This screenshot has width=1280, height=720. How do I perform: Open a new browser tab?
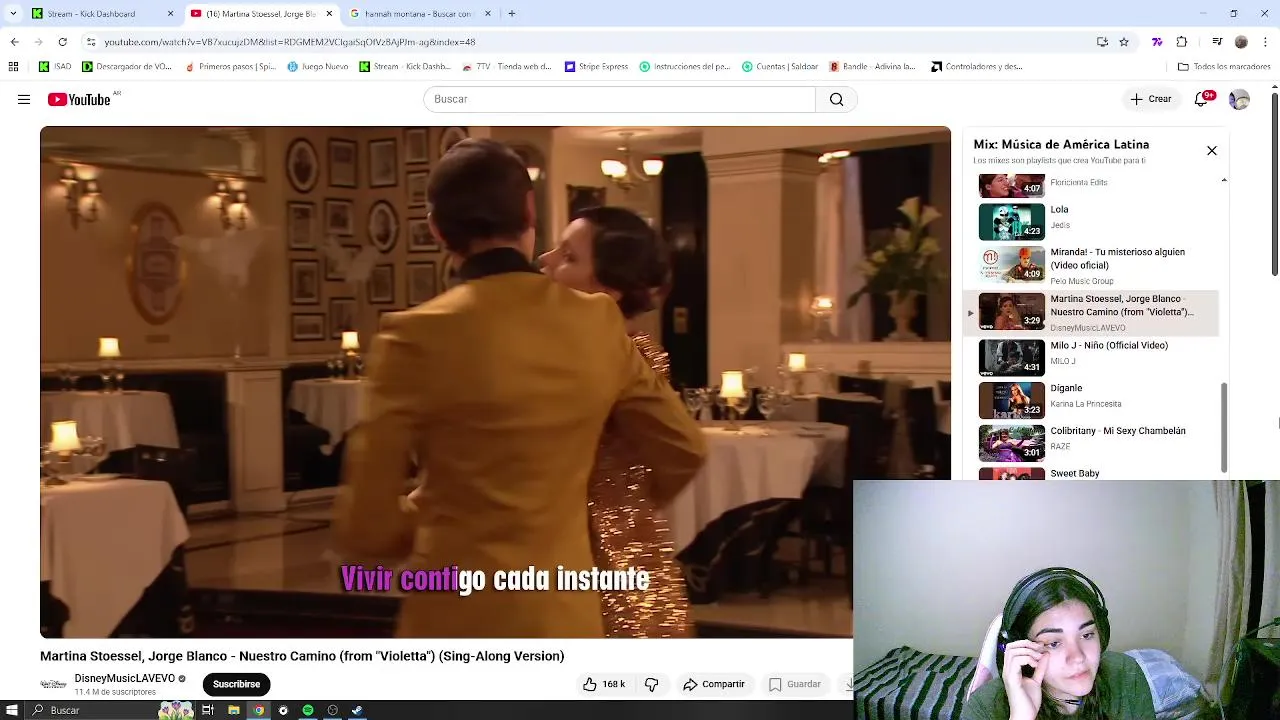[512, 14]
